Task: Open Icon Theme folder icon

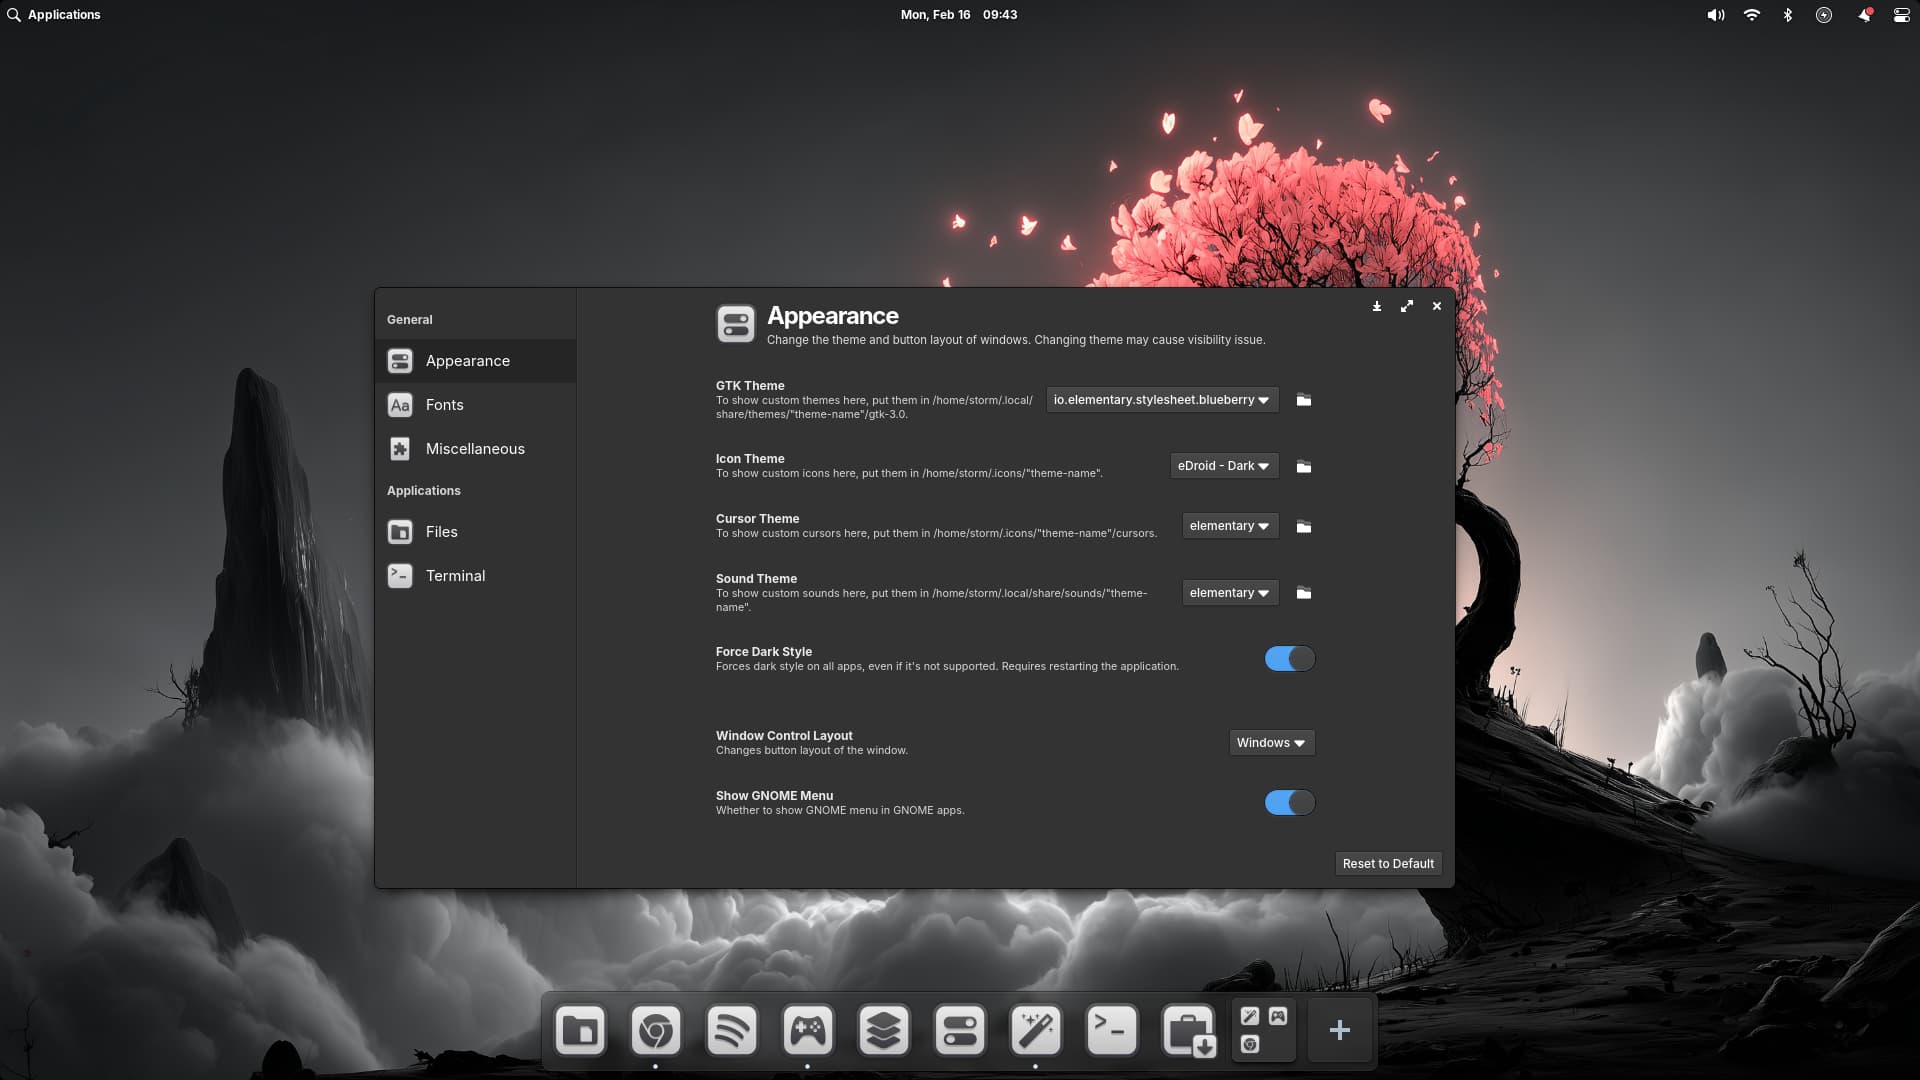Action: [x=1303, y=467]
